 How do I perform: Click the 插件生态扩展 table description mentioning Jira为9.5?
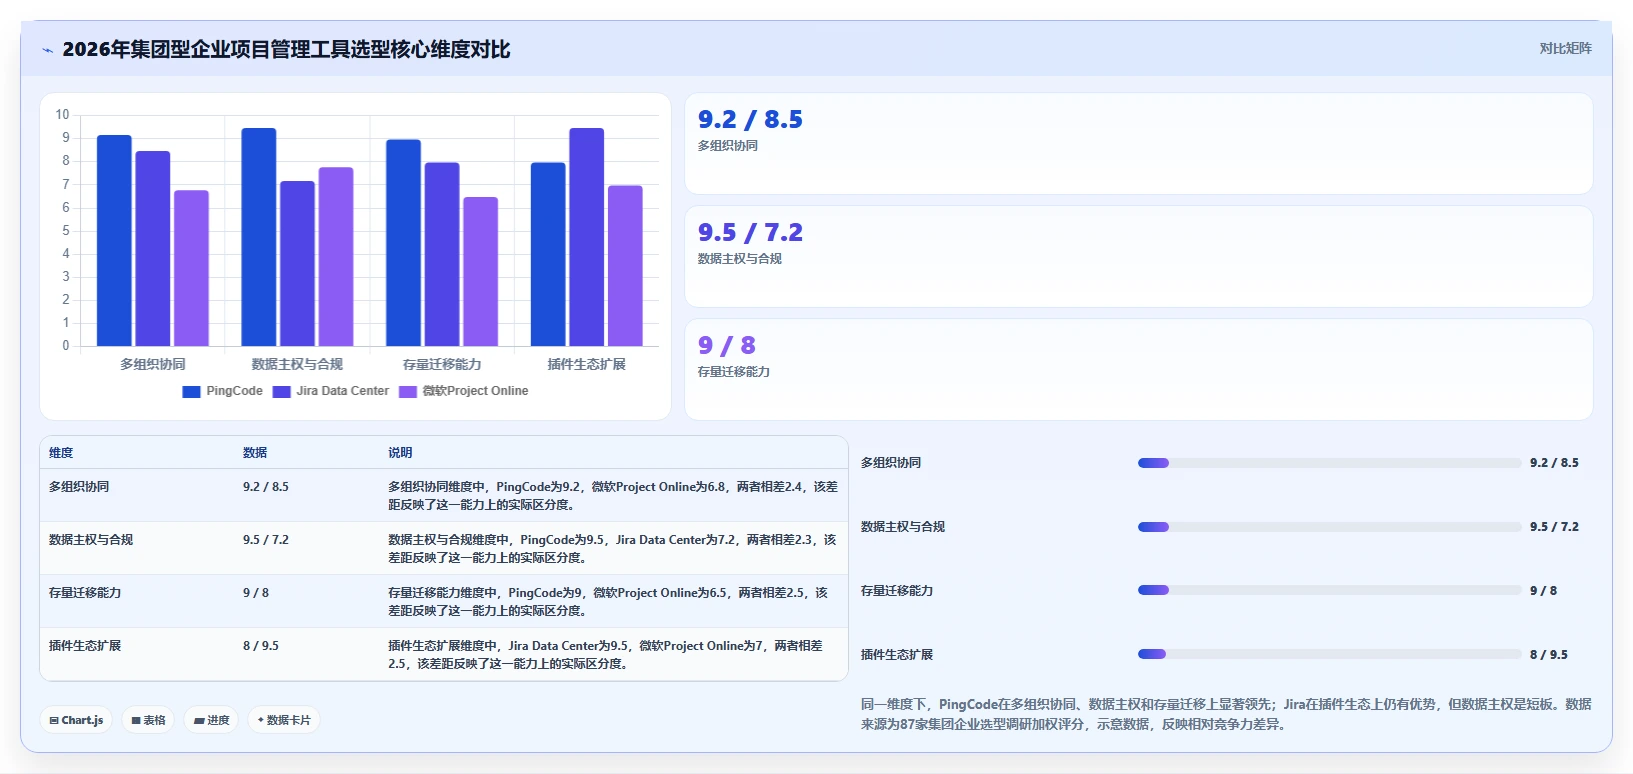(x=606, y=655)
